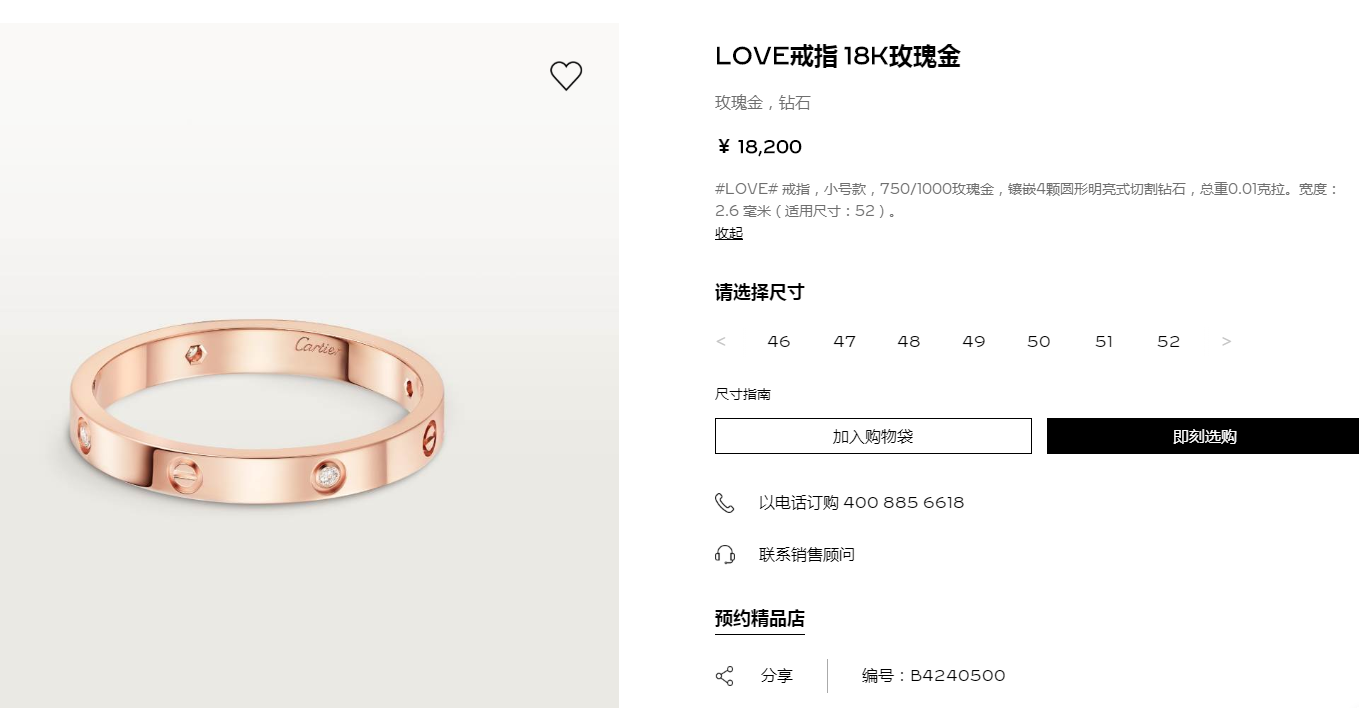Choose ring size 49
This screenshot has height=708, width=1359.
pyautogui.click(x=974, y=342)
